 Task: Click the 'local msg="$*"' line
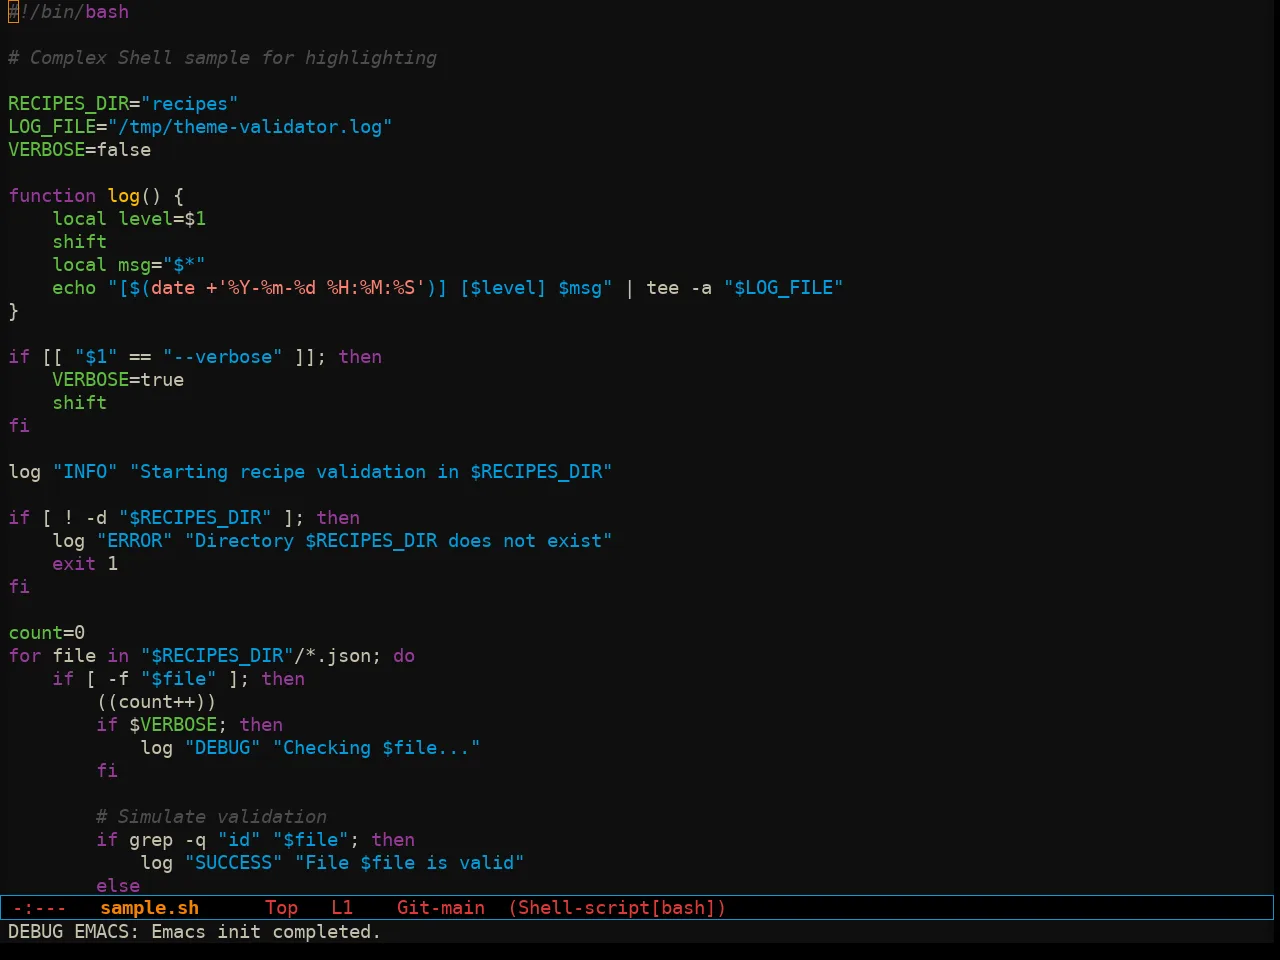pyautogui.click(x=129, y=265)
